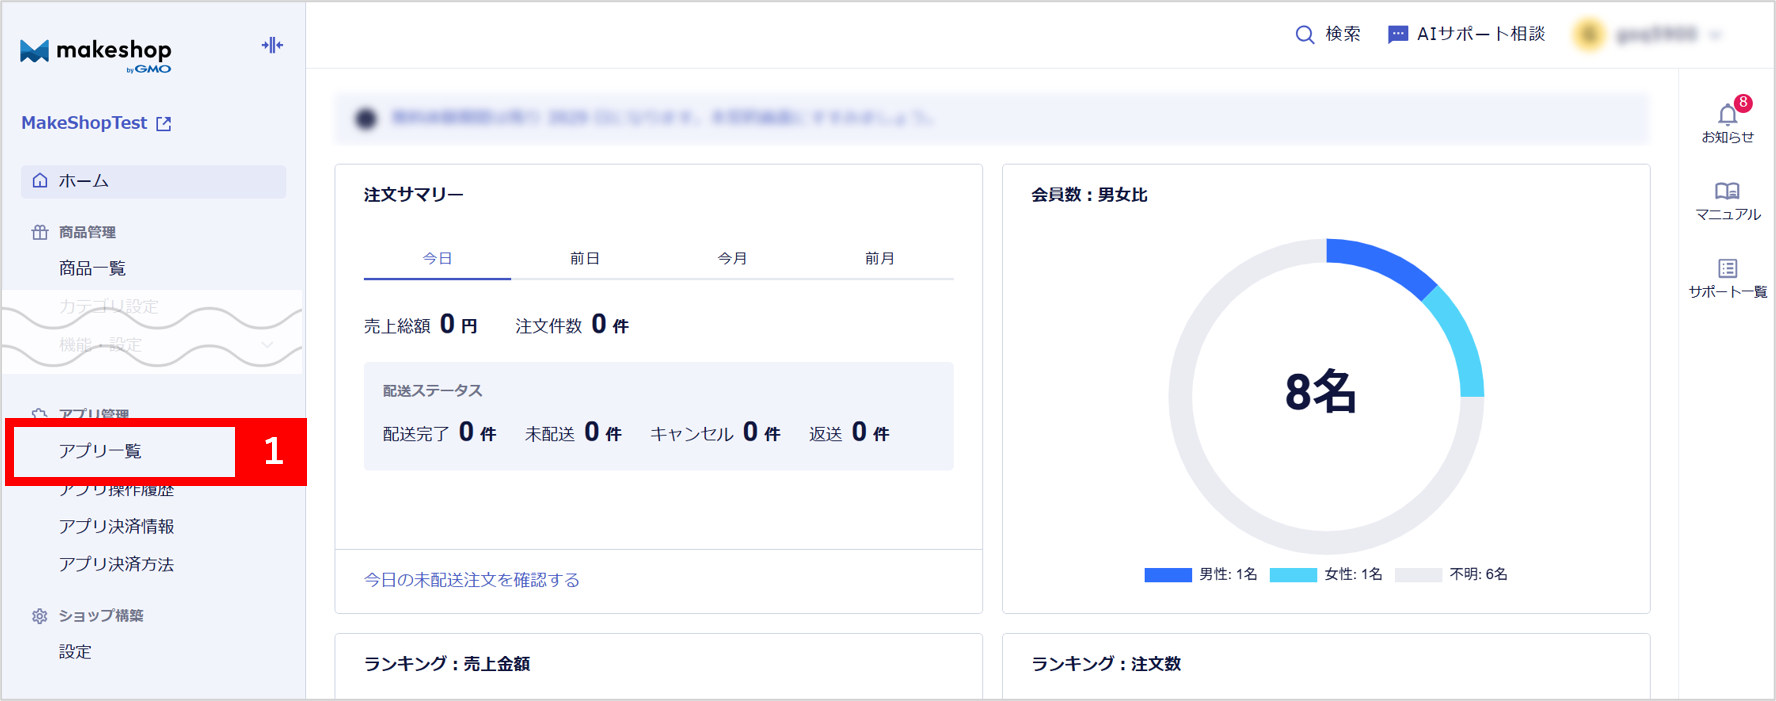Click the user avatar icon

(x=1588, y=35)
